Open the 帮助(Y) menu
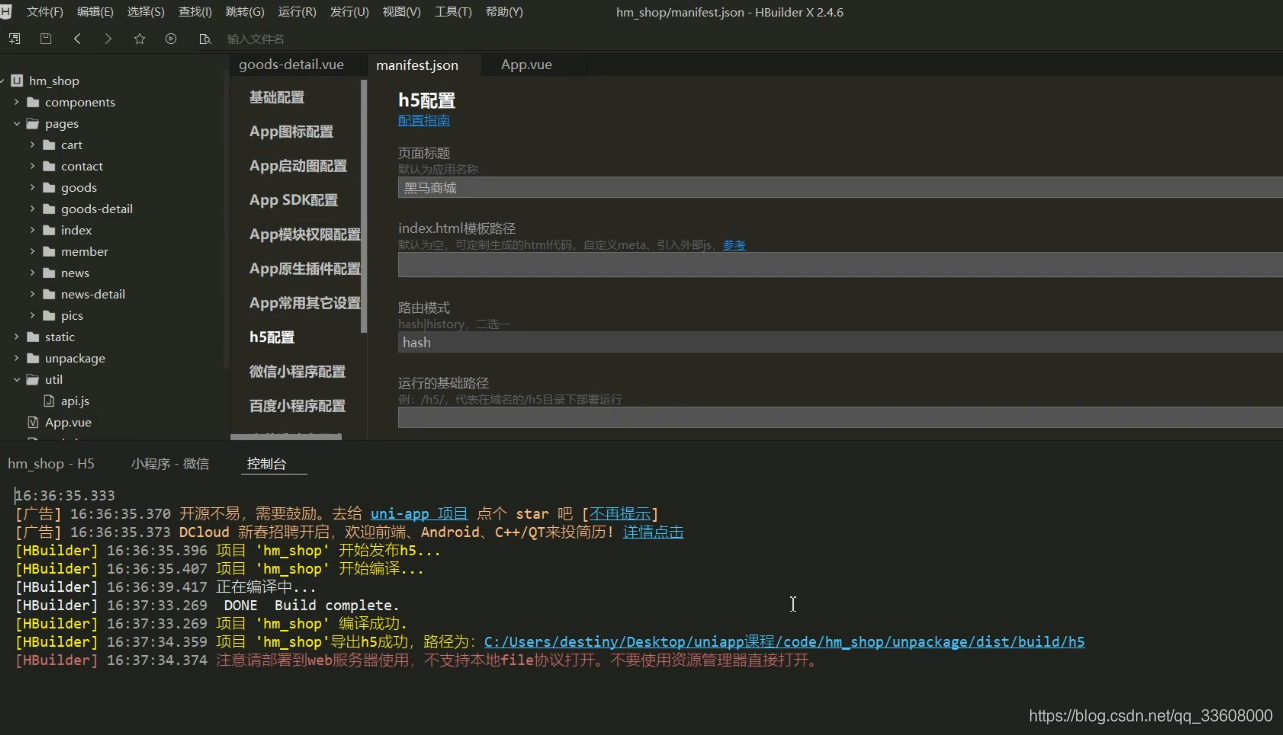This screenshot has width=1283, height=735. click(504, 12)
